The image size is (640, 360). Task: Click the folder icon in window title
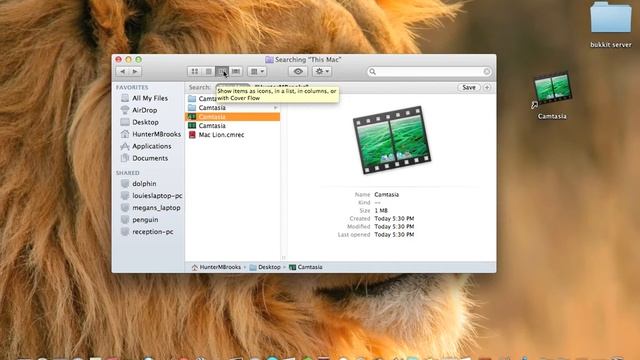coord(269,60)
